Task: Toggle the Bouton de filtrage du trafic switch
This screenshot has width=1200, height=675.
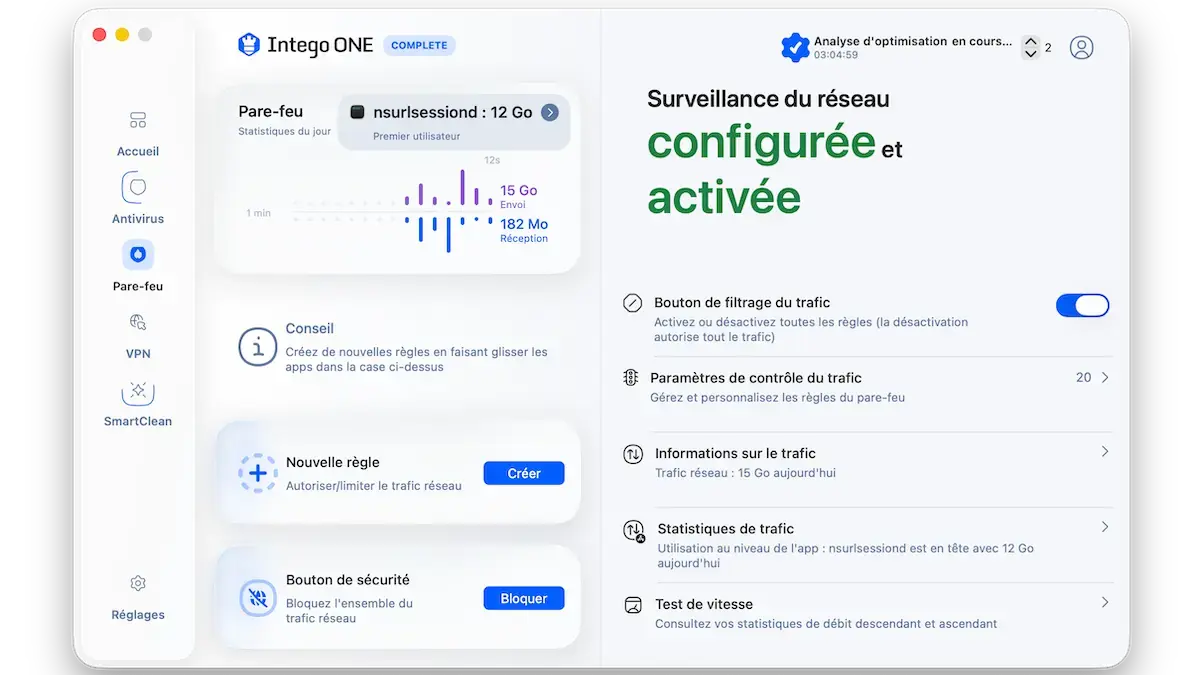Action: click(1083, 305)
